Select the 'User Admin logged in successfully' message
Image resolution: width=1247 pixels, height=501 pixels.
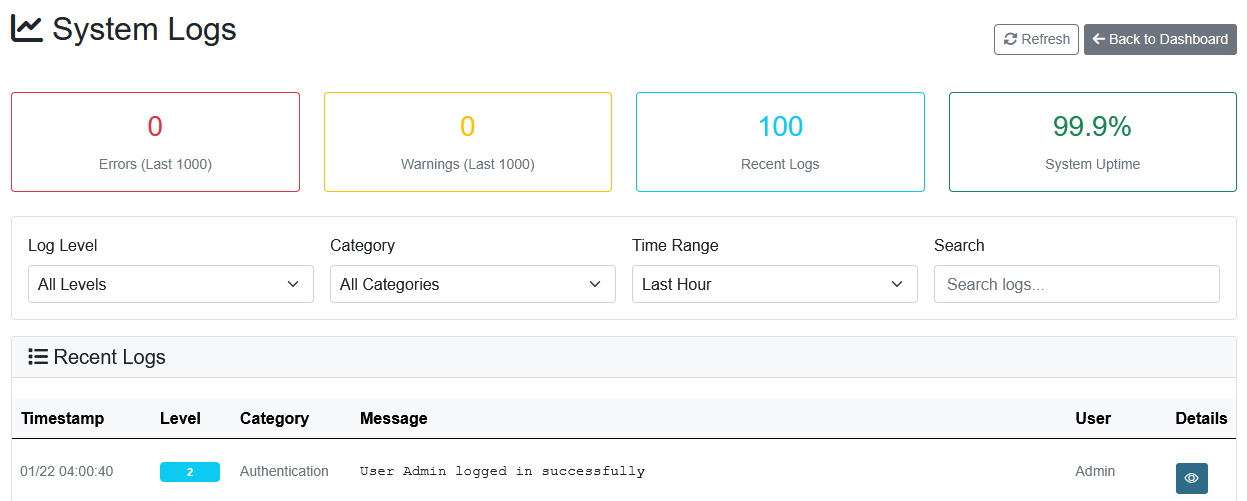coord(502,471)
